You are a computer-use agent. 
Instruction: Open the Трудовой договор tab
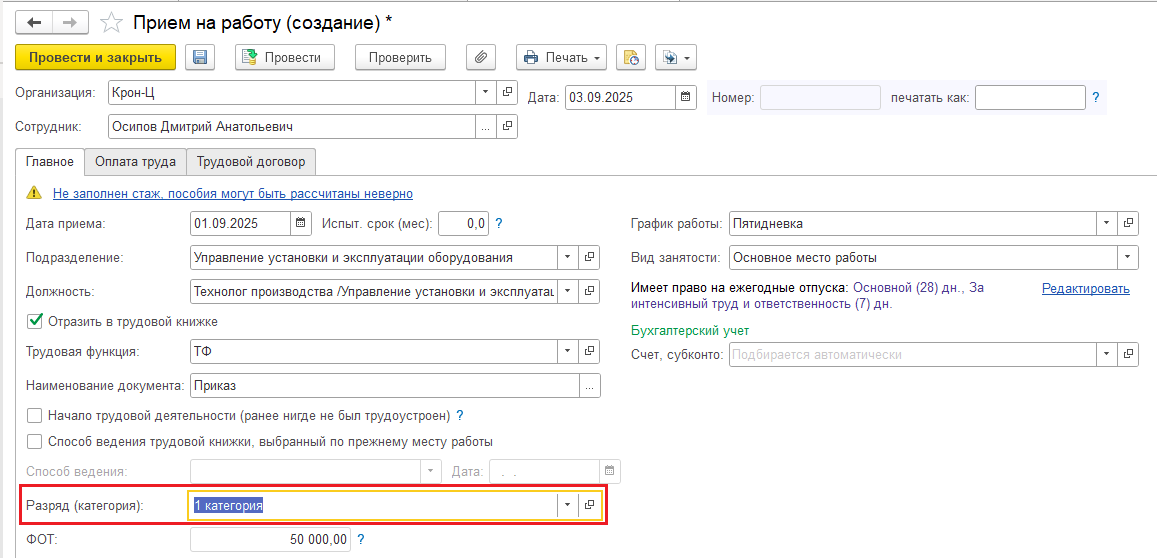click(x=251, y=161)
